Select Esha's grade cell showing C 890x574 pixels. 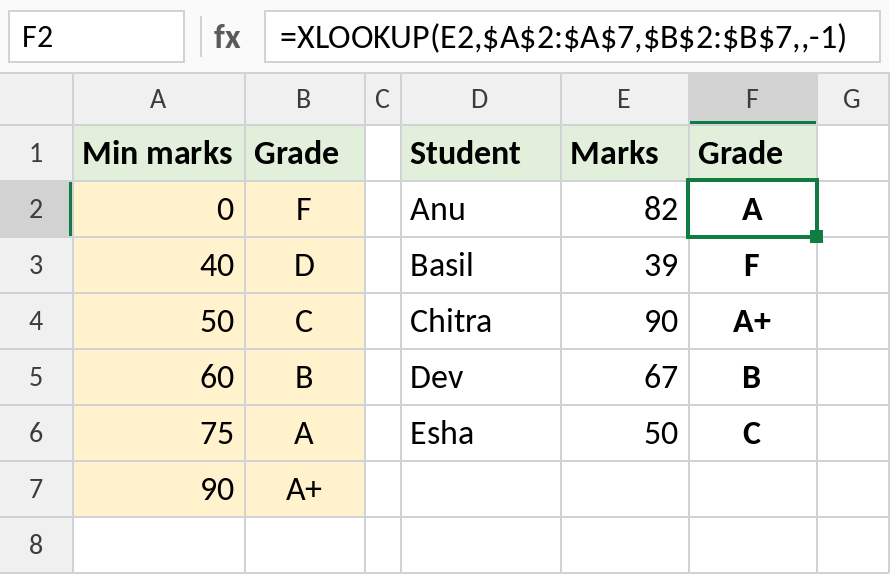point(753,433)
